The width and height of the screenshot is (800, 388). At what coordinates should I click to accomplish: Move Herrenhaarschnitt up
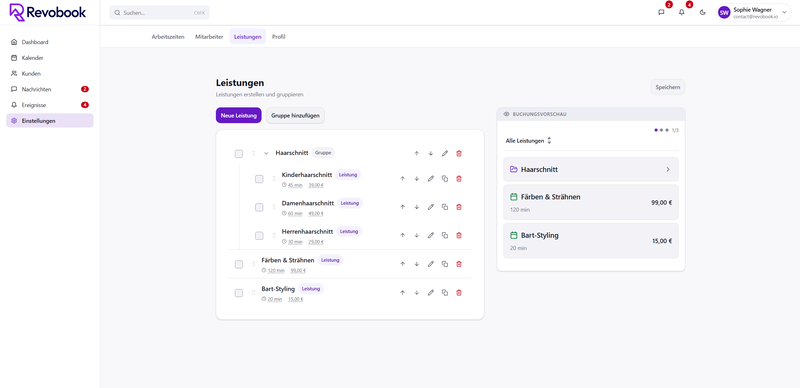(x=402, y=235)
